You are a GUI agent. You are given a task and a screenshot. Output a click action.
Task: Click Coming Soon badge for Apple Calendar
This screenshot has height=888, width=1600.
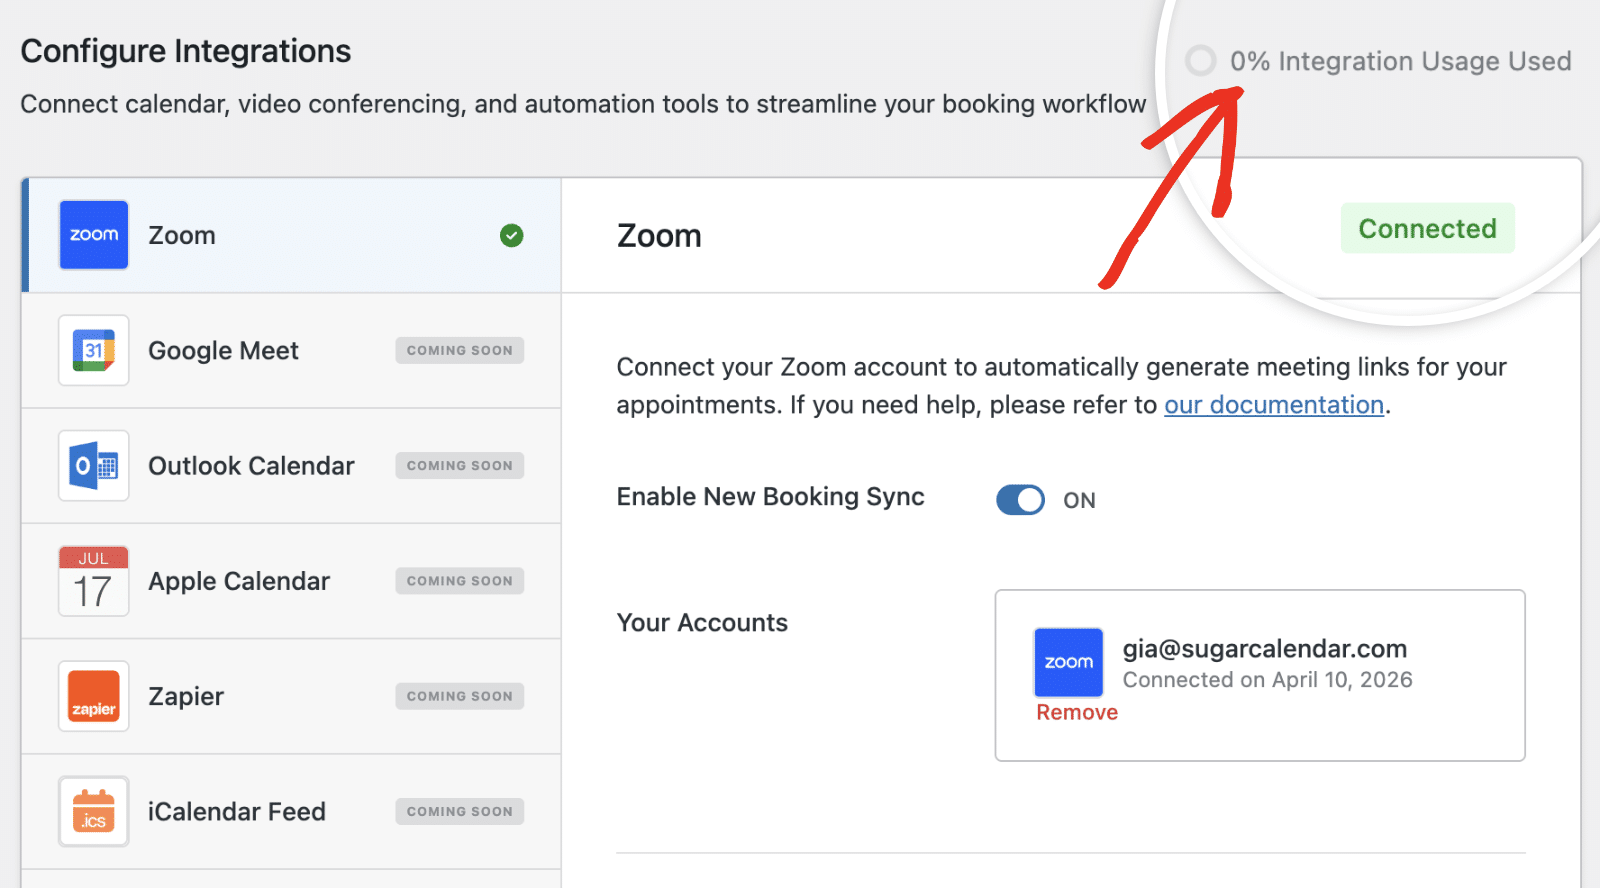pos(460,581)
